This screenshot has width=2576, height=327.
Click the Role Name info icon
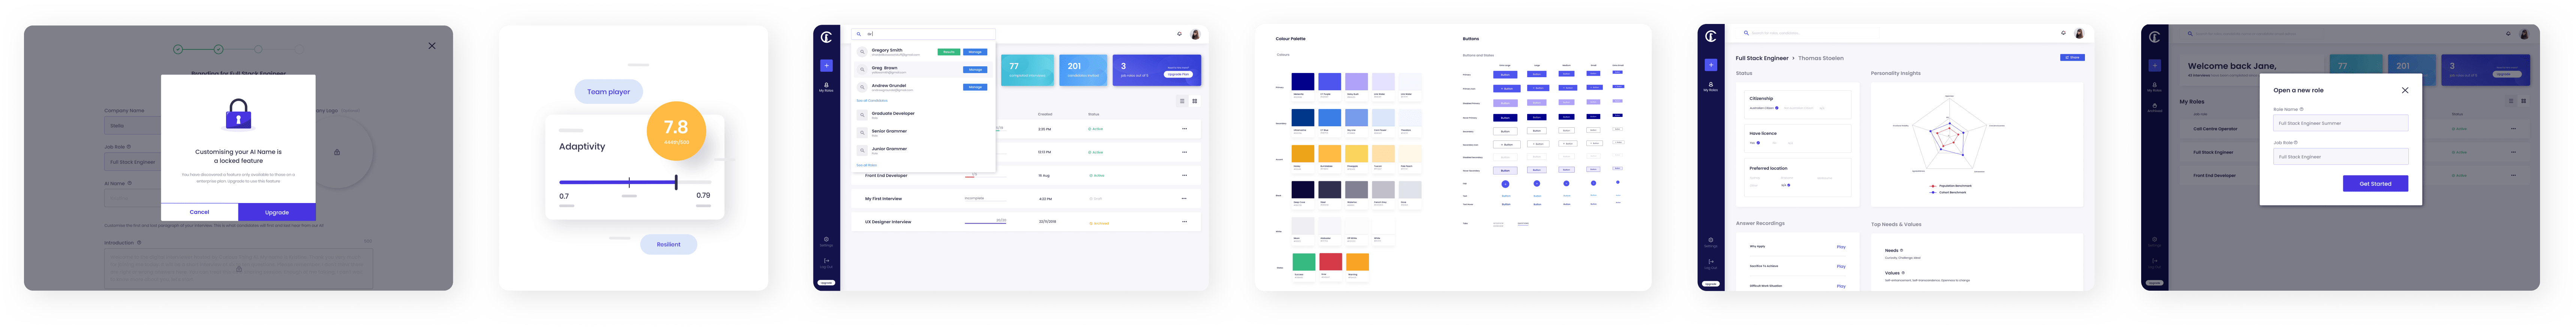[2301, 109]
